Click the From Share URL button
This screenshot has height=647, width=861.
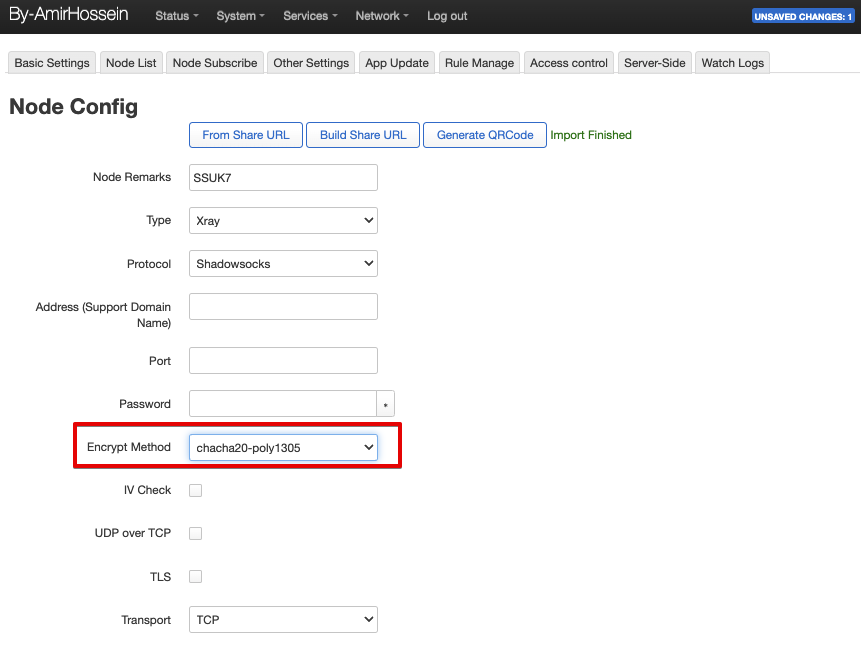[x=246, y=135]
